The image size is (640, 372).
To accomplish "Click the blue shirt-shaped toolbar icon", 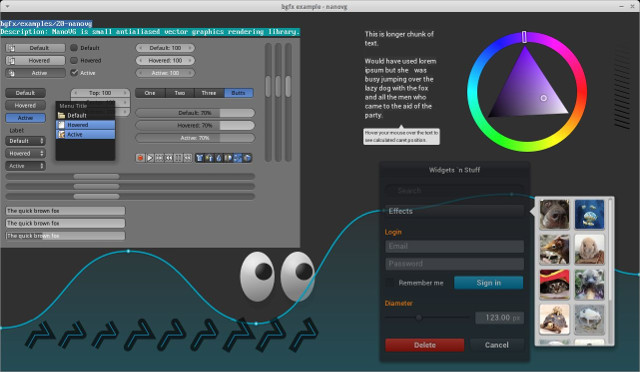I will (200, 158).
